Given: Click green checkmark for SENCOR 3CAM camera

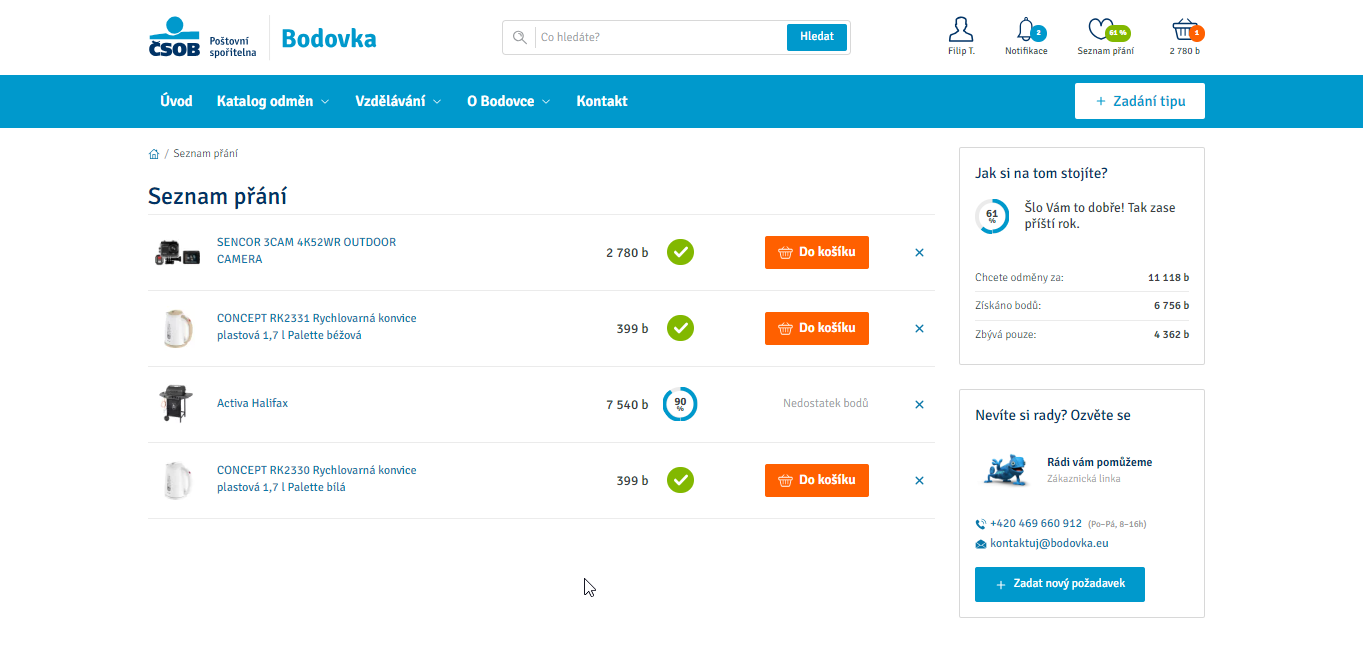Looking at the screenshot, I should click(x=681, y=252).
